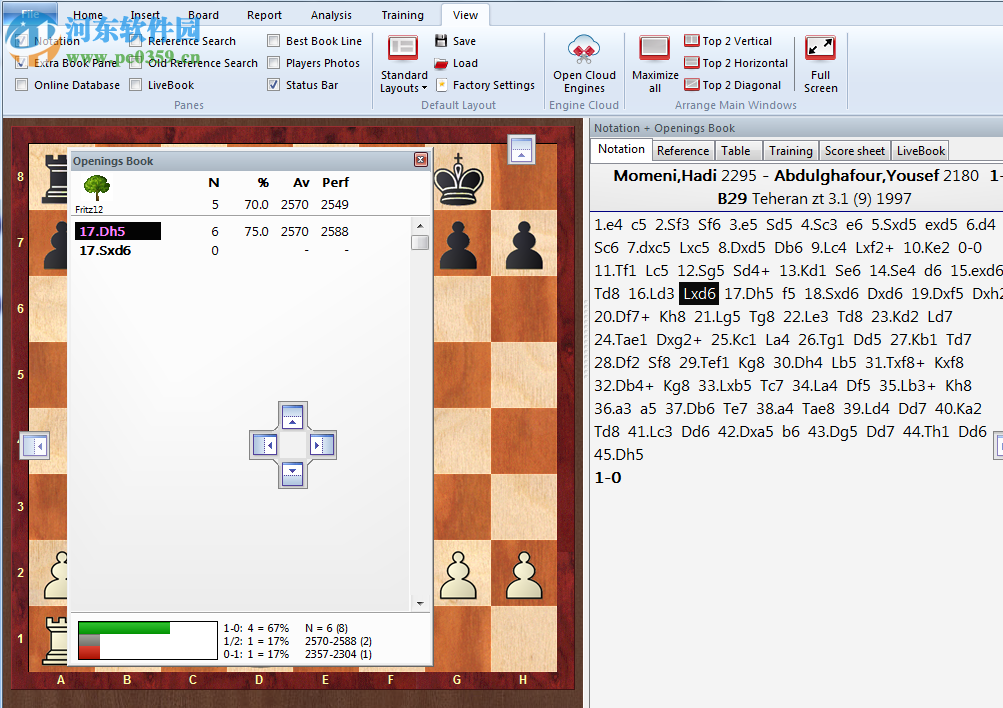The width and height of the screenshot is (1003, 708).
Task: Click the right arrow navigation control
Action: (x=322, y=445)
